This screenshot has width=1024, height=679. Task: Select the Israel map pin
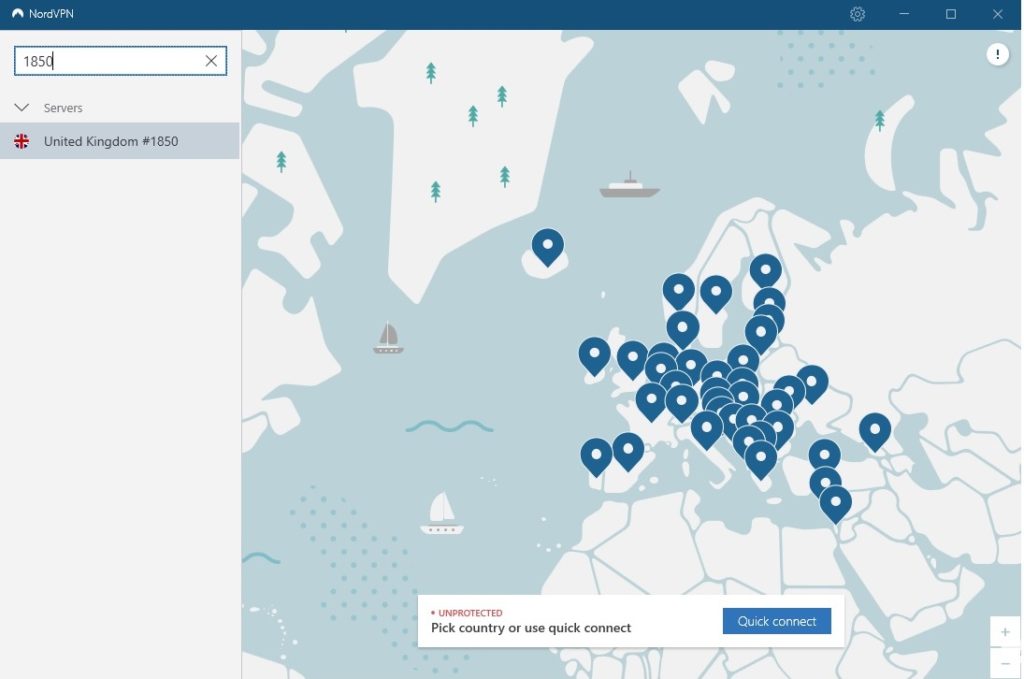tap(835, 503)
